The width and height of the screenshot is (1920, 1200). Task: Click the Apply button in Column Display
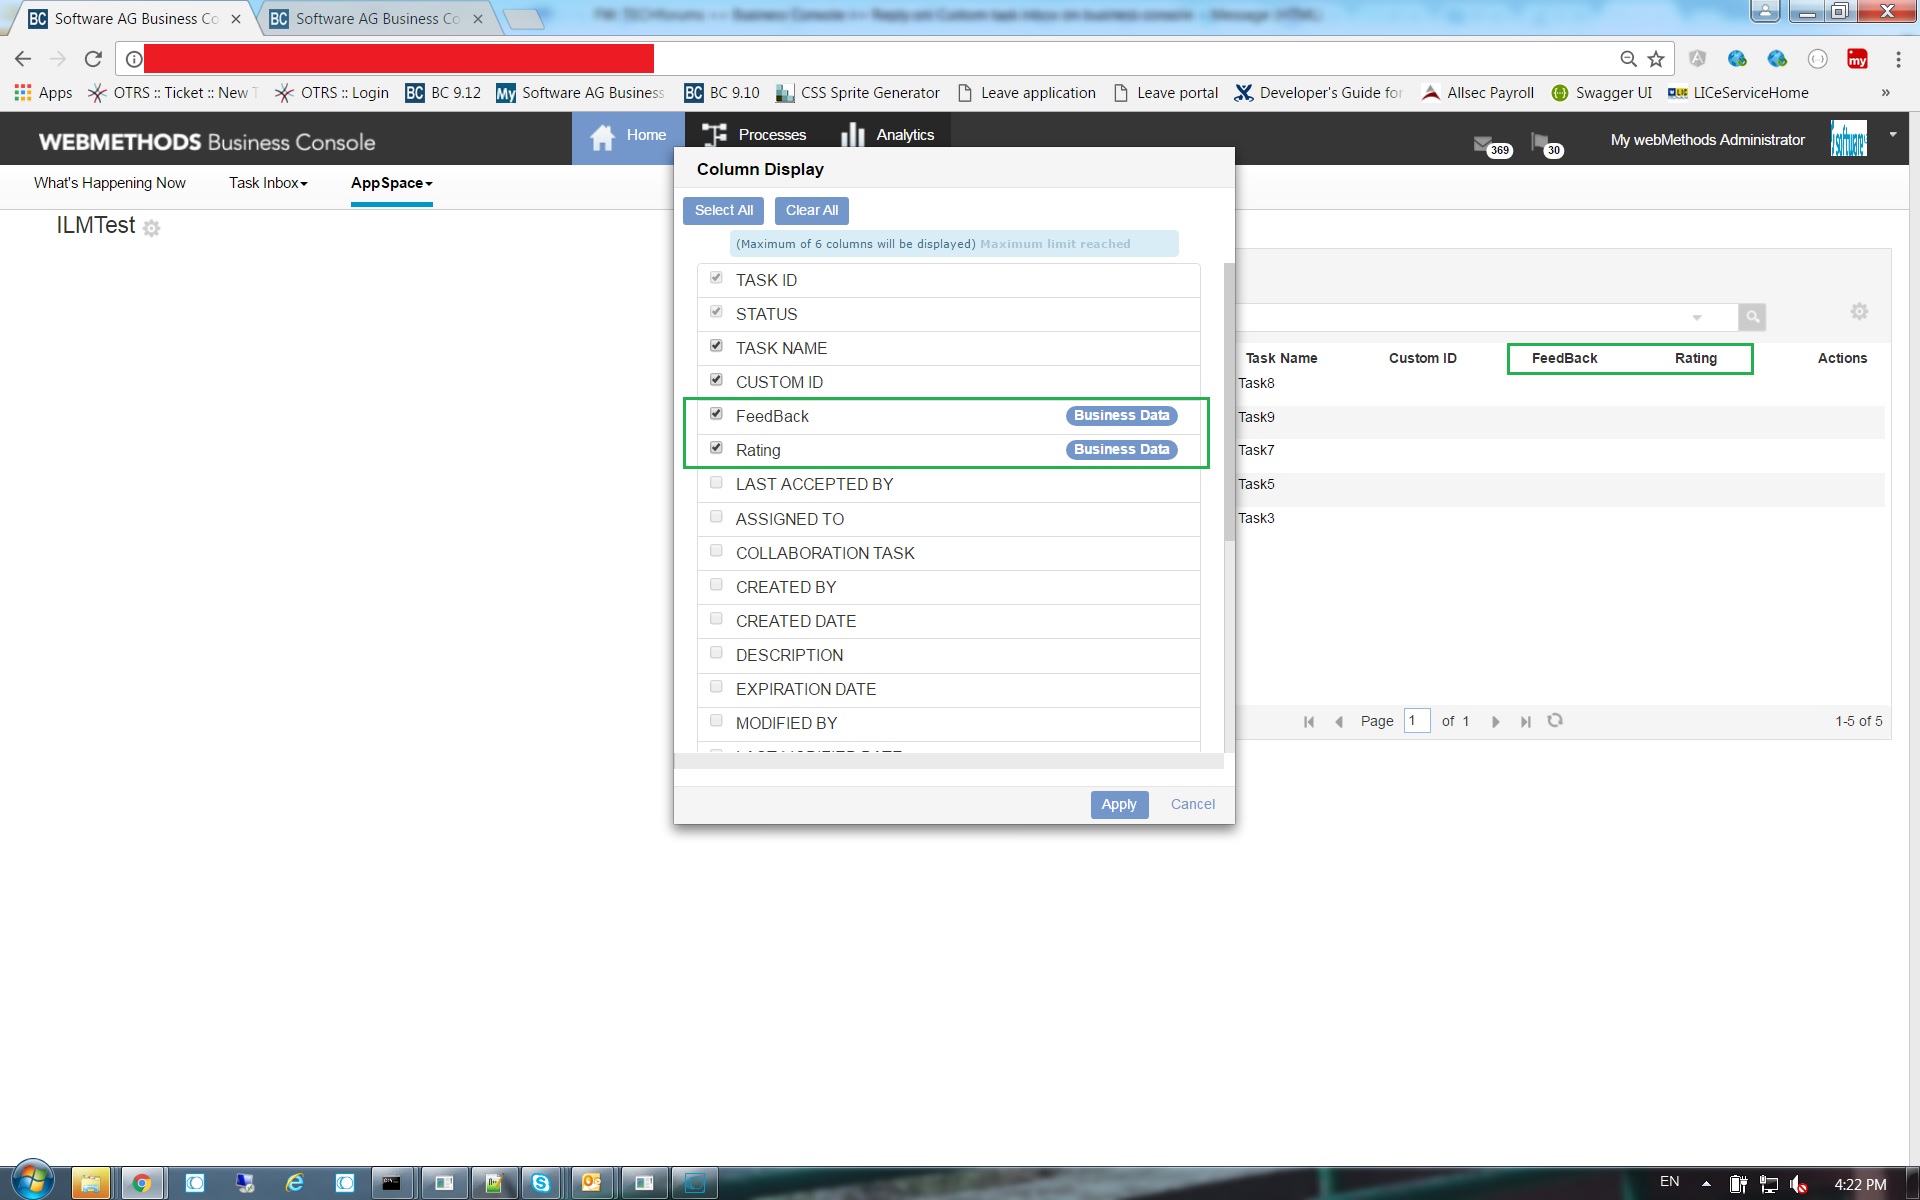[x=1119, y=804]
